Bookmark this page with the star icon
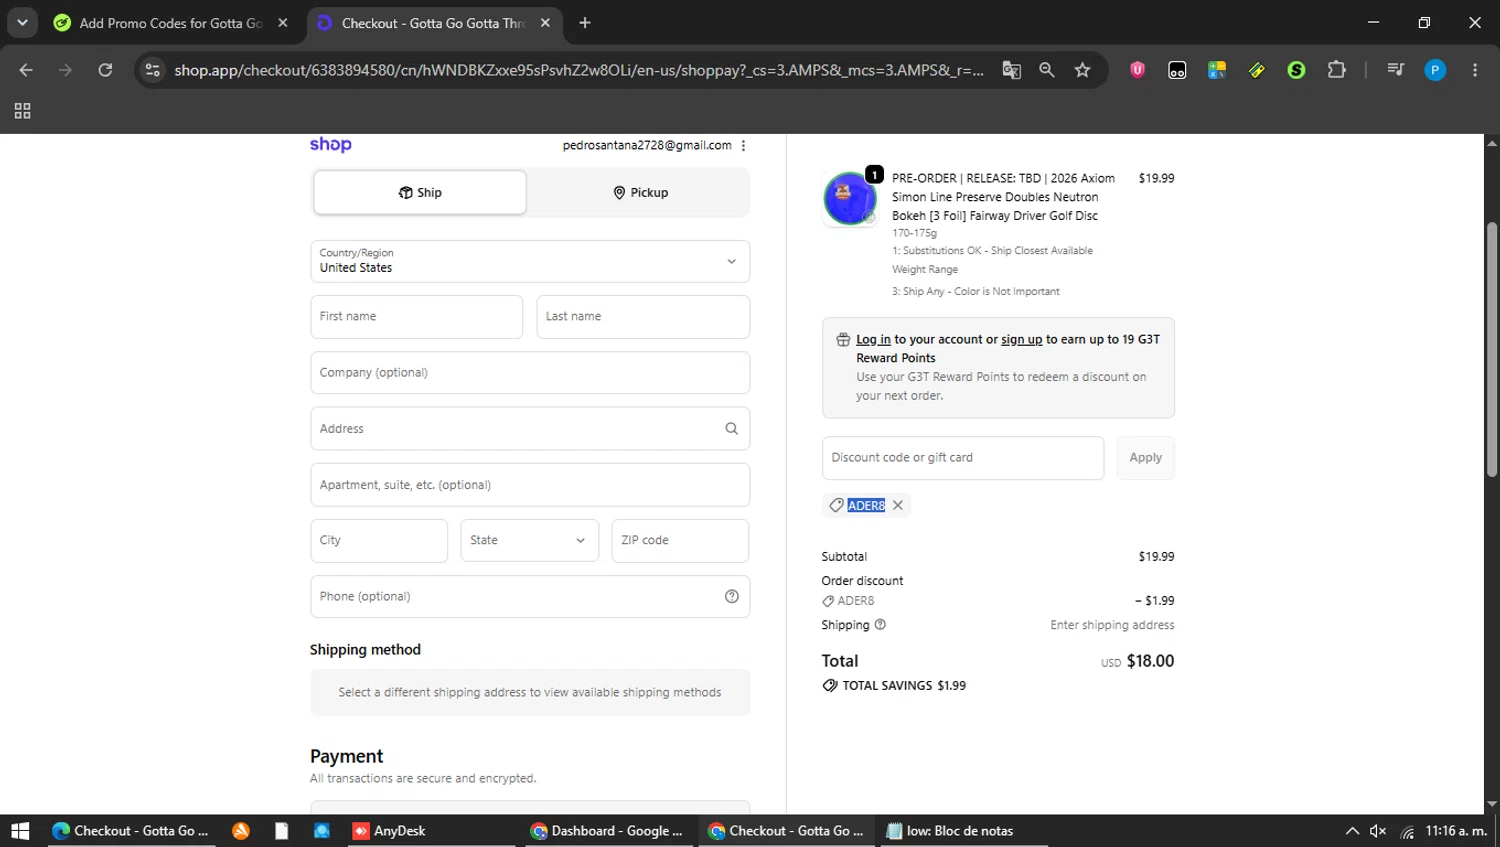The width and height of the screenshot is (1500, 847). (1082, 70)
